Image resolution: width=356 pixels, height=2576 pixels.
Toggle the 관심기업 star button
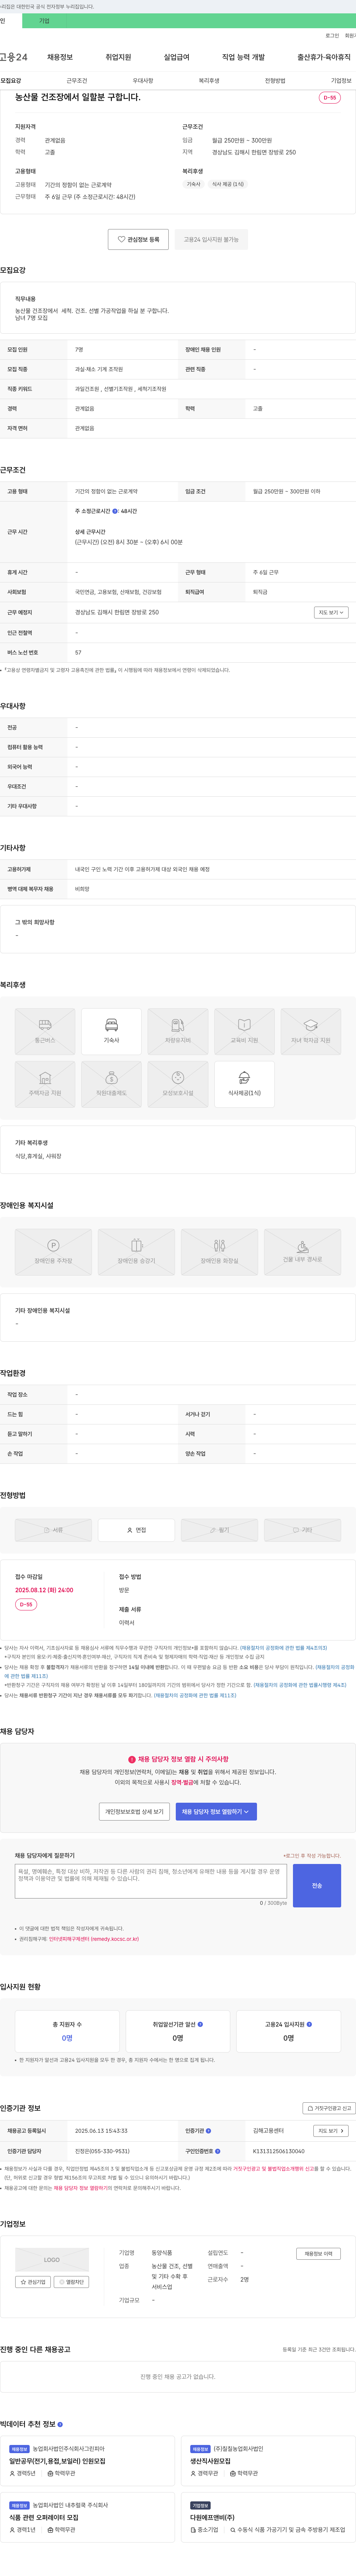33,2282
